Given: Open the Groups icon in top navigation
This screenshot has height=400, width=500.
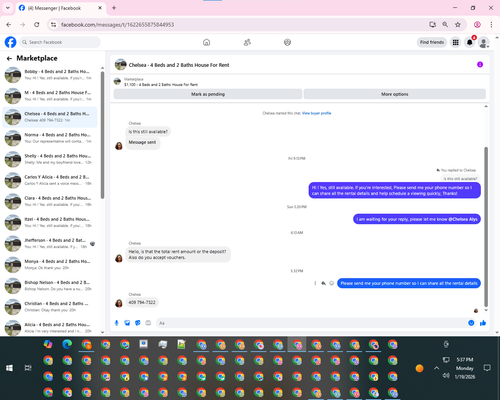Looking at the screenshot, I should point(287,42).
